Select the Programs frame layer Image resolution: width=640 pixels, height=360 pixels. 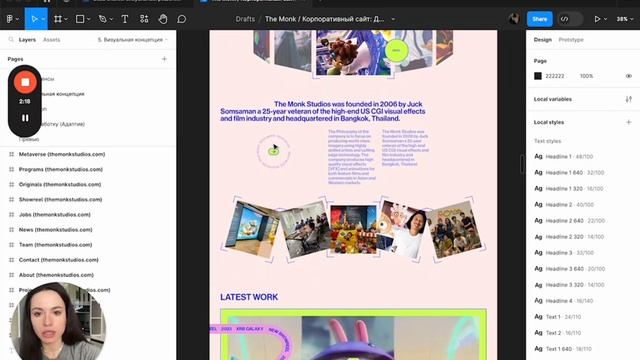(x=61, y=169)
